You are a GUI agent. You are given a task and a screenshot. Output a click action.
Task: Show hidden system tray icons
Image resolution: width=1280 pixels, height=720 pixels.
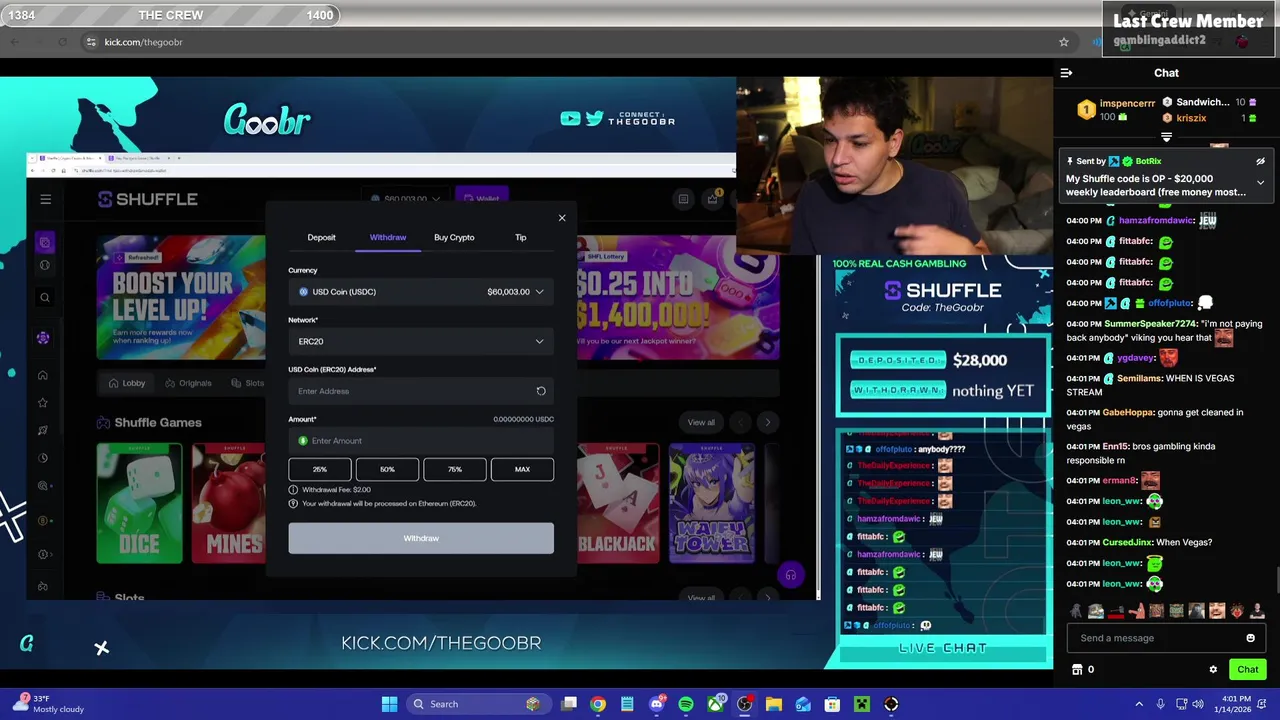[1139, 704]
